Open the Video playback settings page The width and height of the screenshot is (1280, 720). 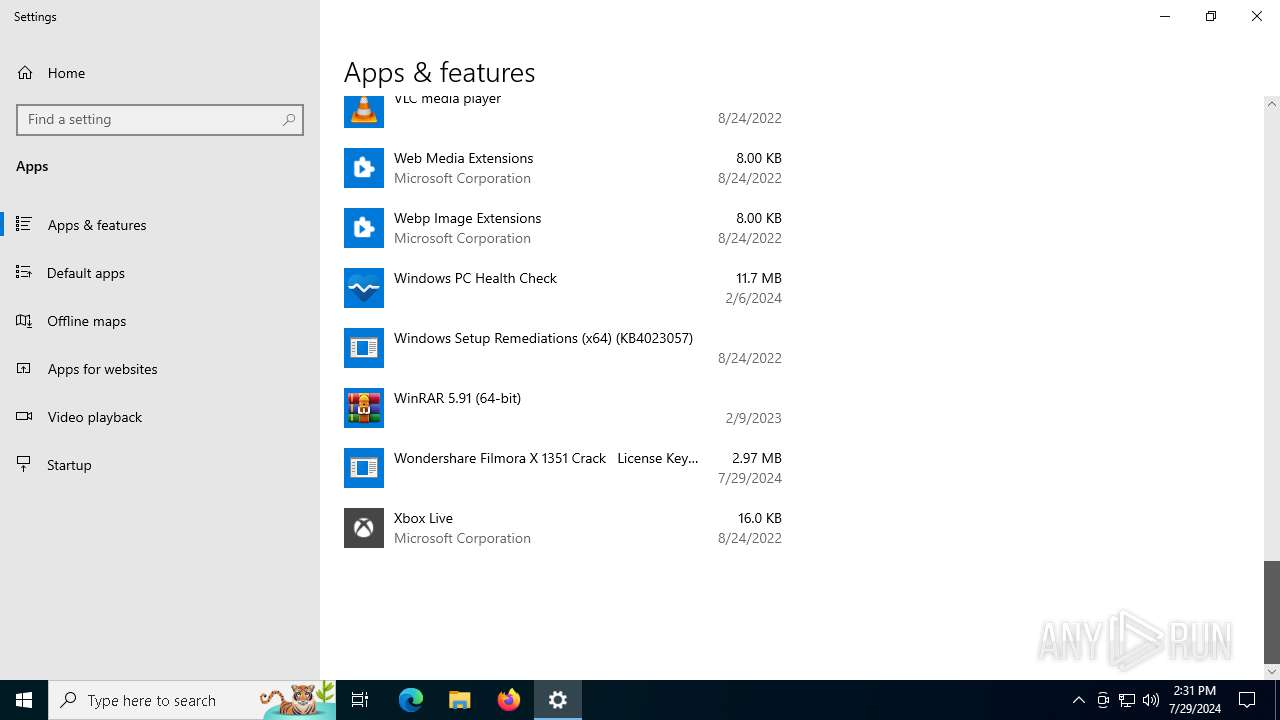(x=160, y=417)
